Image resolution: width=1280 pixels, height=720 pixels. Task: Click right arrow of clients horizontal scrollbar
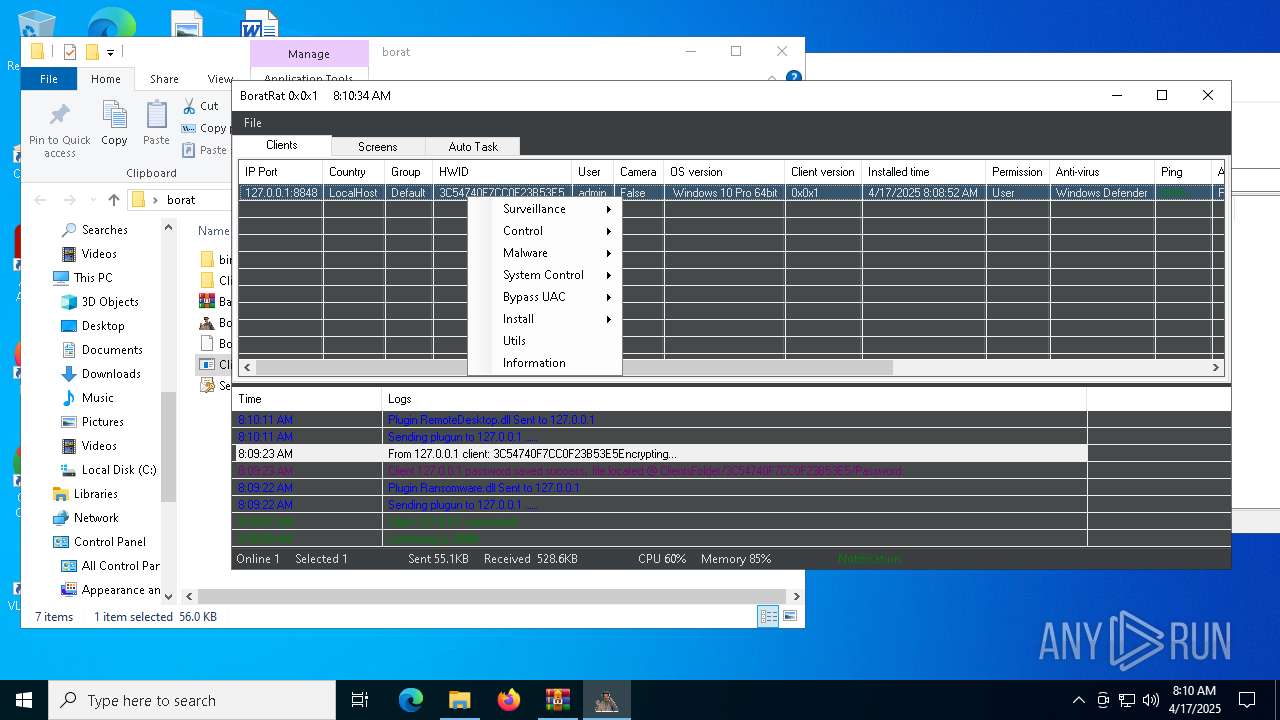tap(1216, 368)
